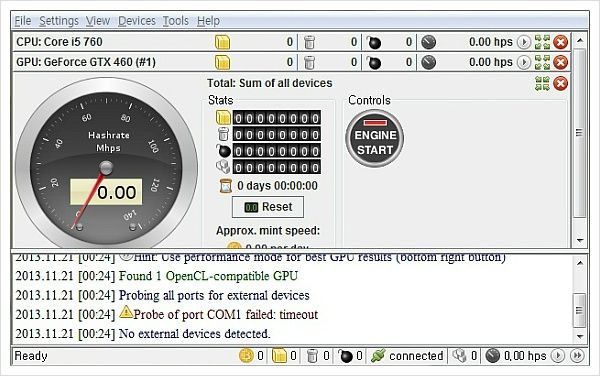Click hourglass uptime icon in Stats
This screenshot has width=600, height=376.
click(226, 186)
